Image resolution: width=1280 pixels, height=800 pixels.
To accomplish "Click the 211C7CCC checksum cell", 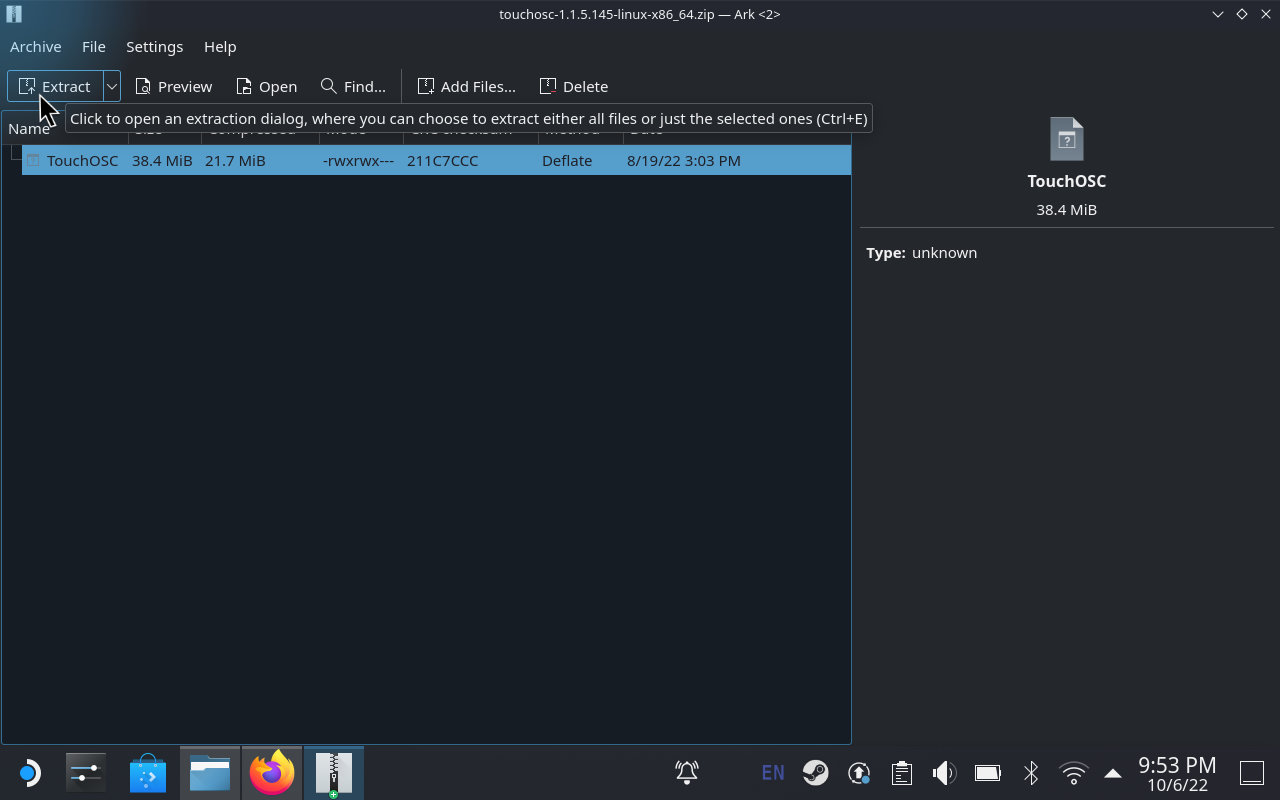I will (x=442, y=160).
